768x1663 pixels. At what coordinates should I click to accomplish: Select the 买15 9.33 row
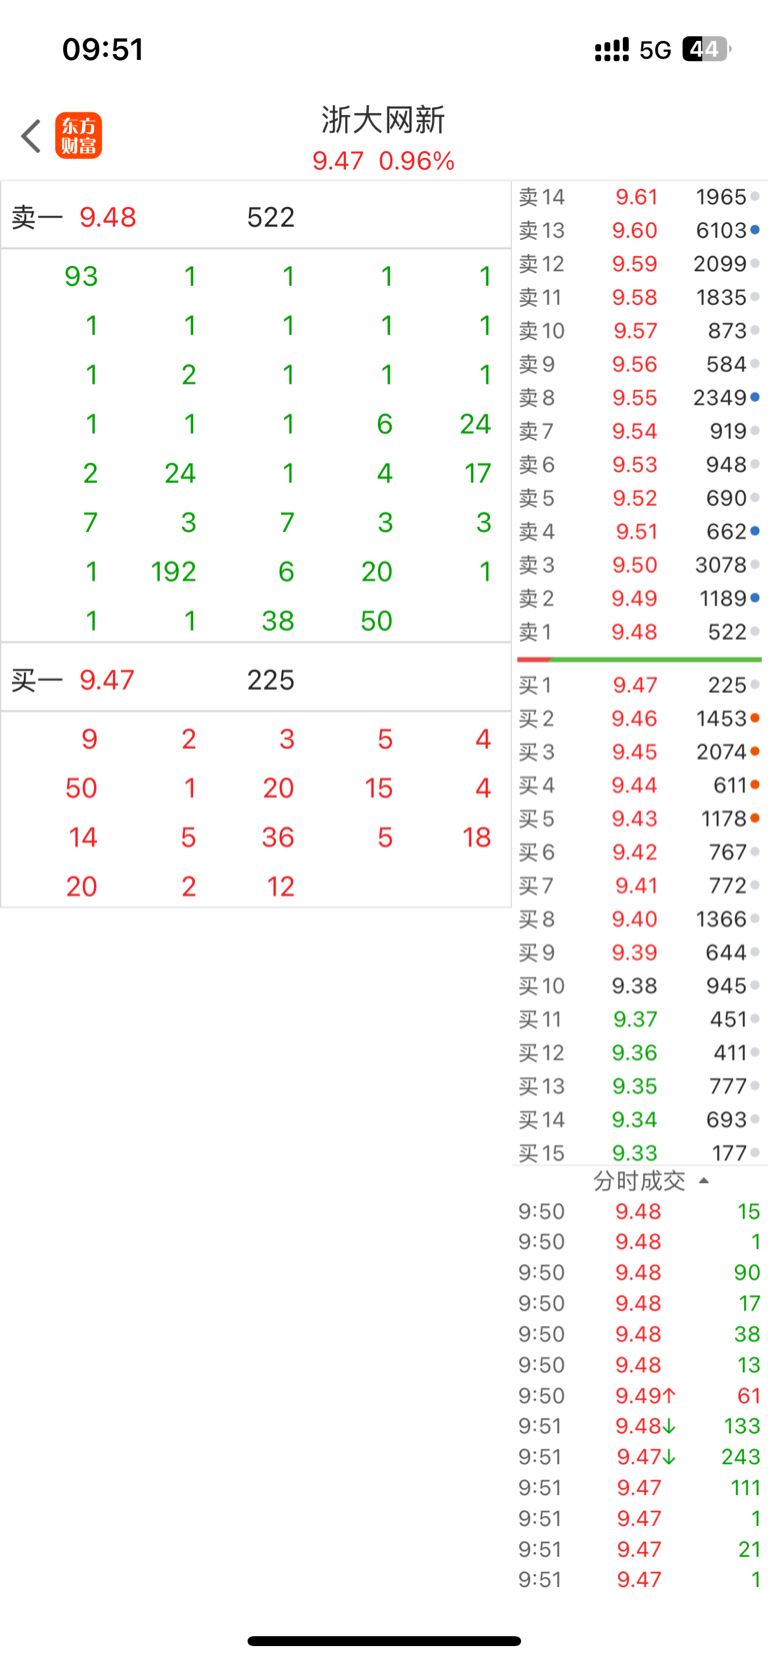click(640, 1153)
